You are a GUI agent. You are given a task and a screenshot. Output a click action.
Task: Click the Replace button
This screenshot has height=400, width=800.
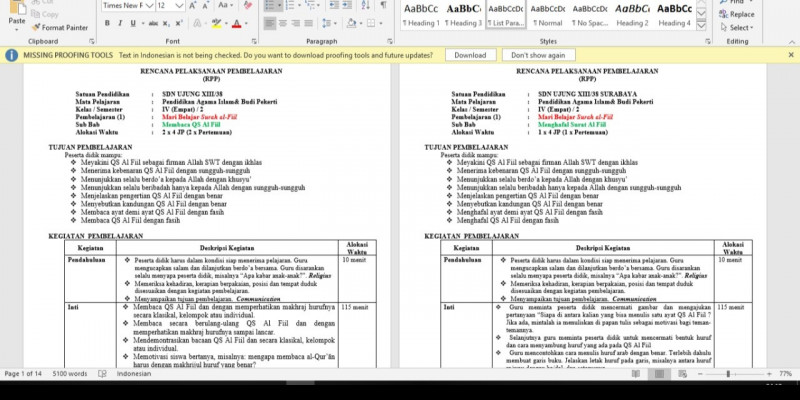click(737, 14)
